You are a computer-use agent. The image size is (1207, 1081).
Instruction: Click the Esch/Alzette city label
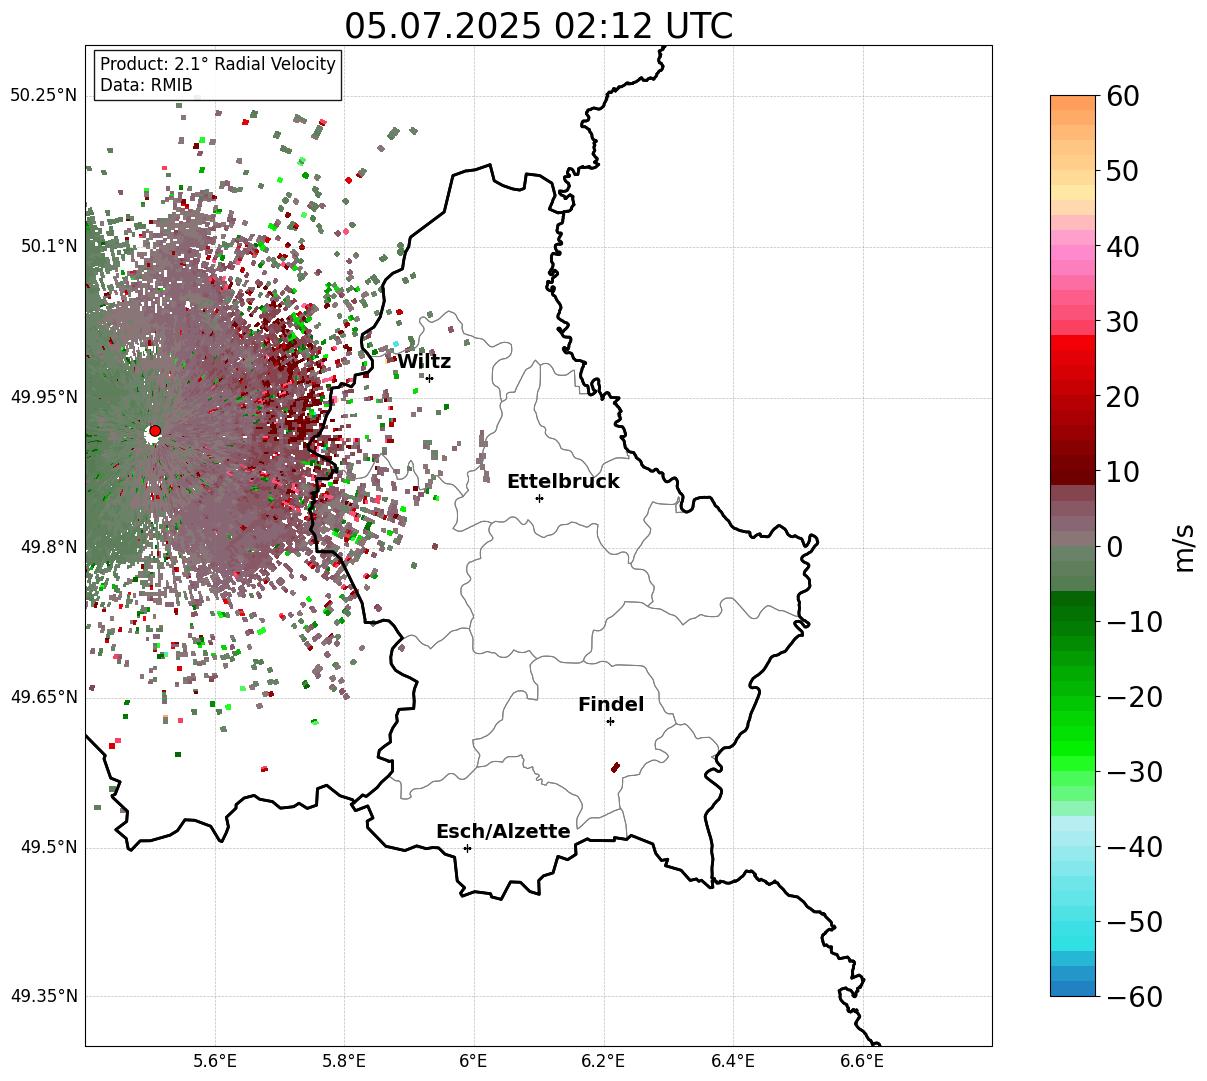(503, 832)
